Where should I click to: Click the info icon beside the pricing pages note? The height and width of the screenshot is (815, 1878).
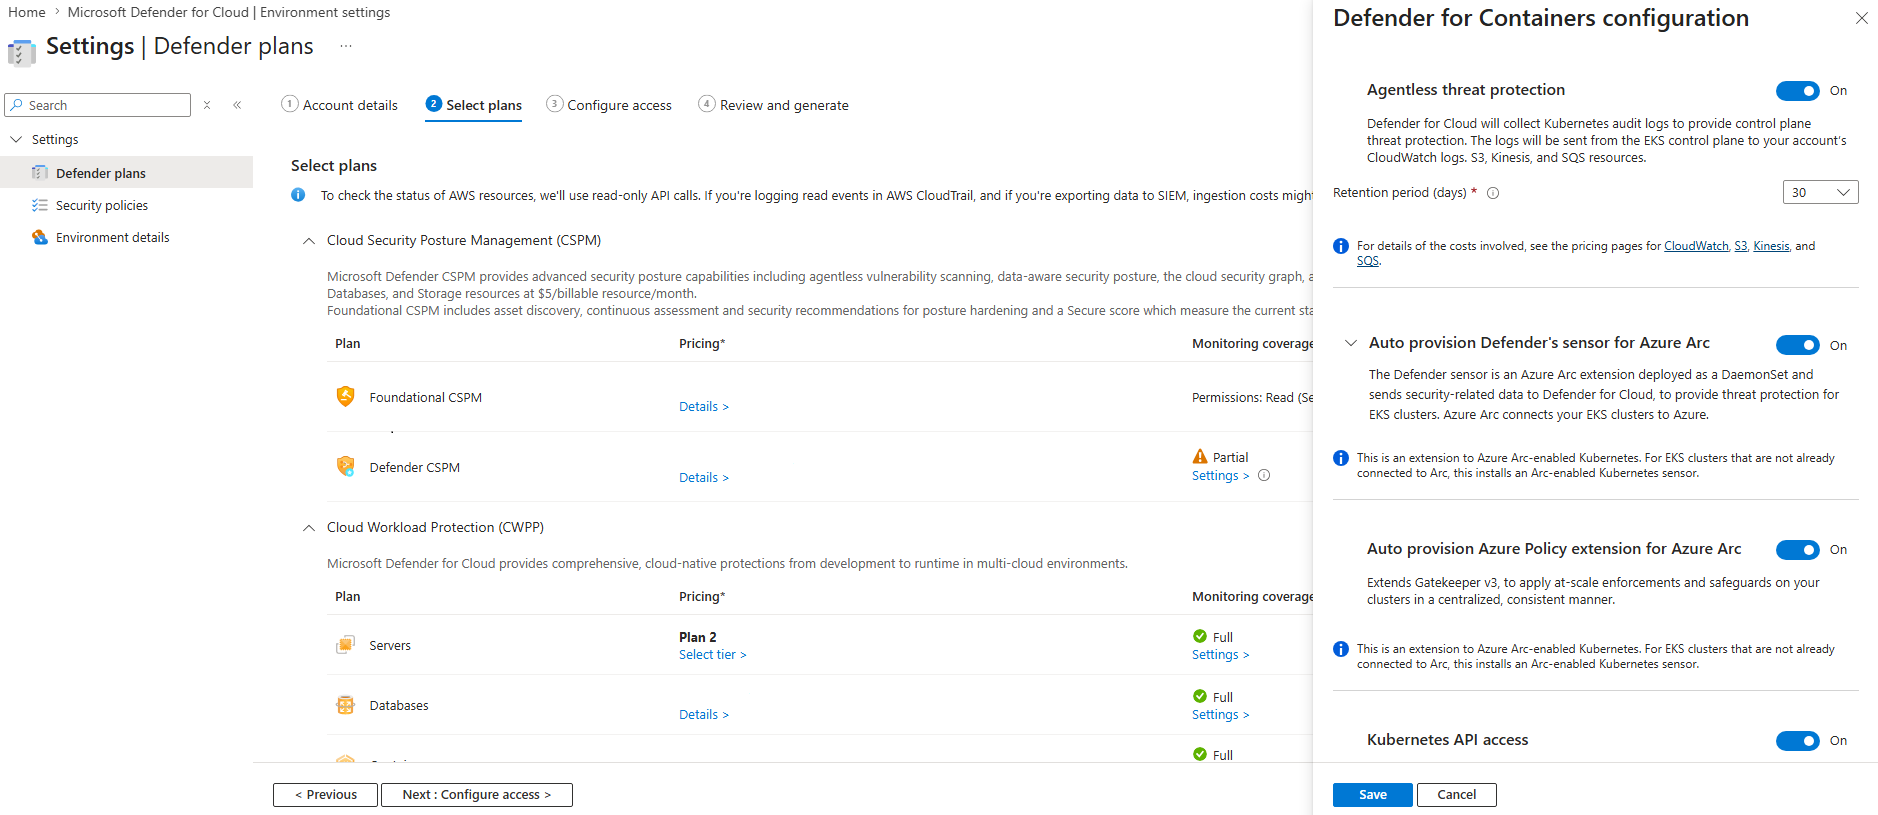[1341, 246]
